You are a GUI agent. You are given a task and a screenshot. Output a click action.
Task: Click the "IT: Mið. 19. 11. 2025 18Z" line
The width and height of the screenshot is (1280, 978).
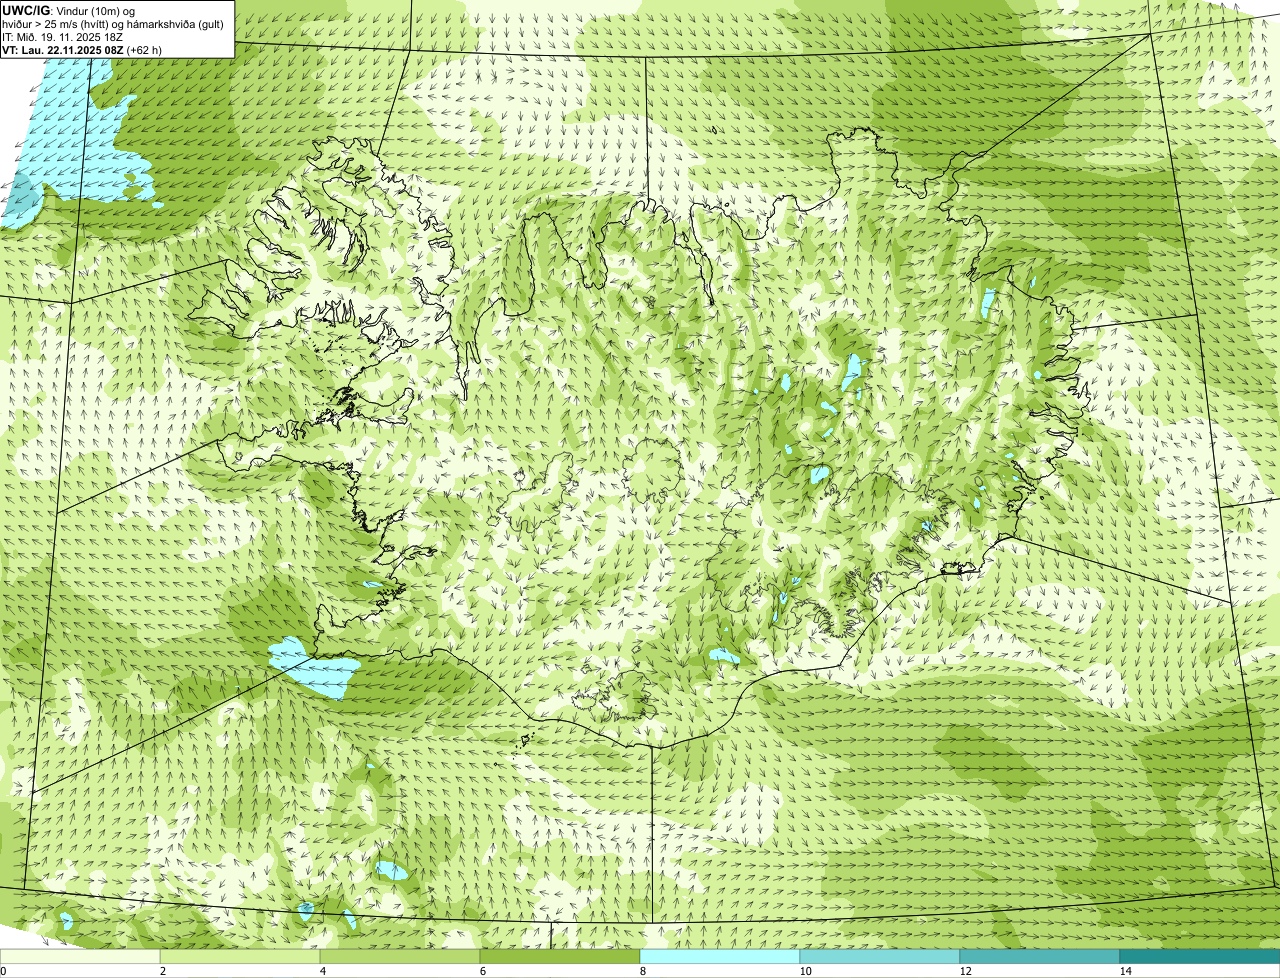63,36
